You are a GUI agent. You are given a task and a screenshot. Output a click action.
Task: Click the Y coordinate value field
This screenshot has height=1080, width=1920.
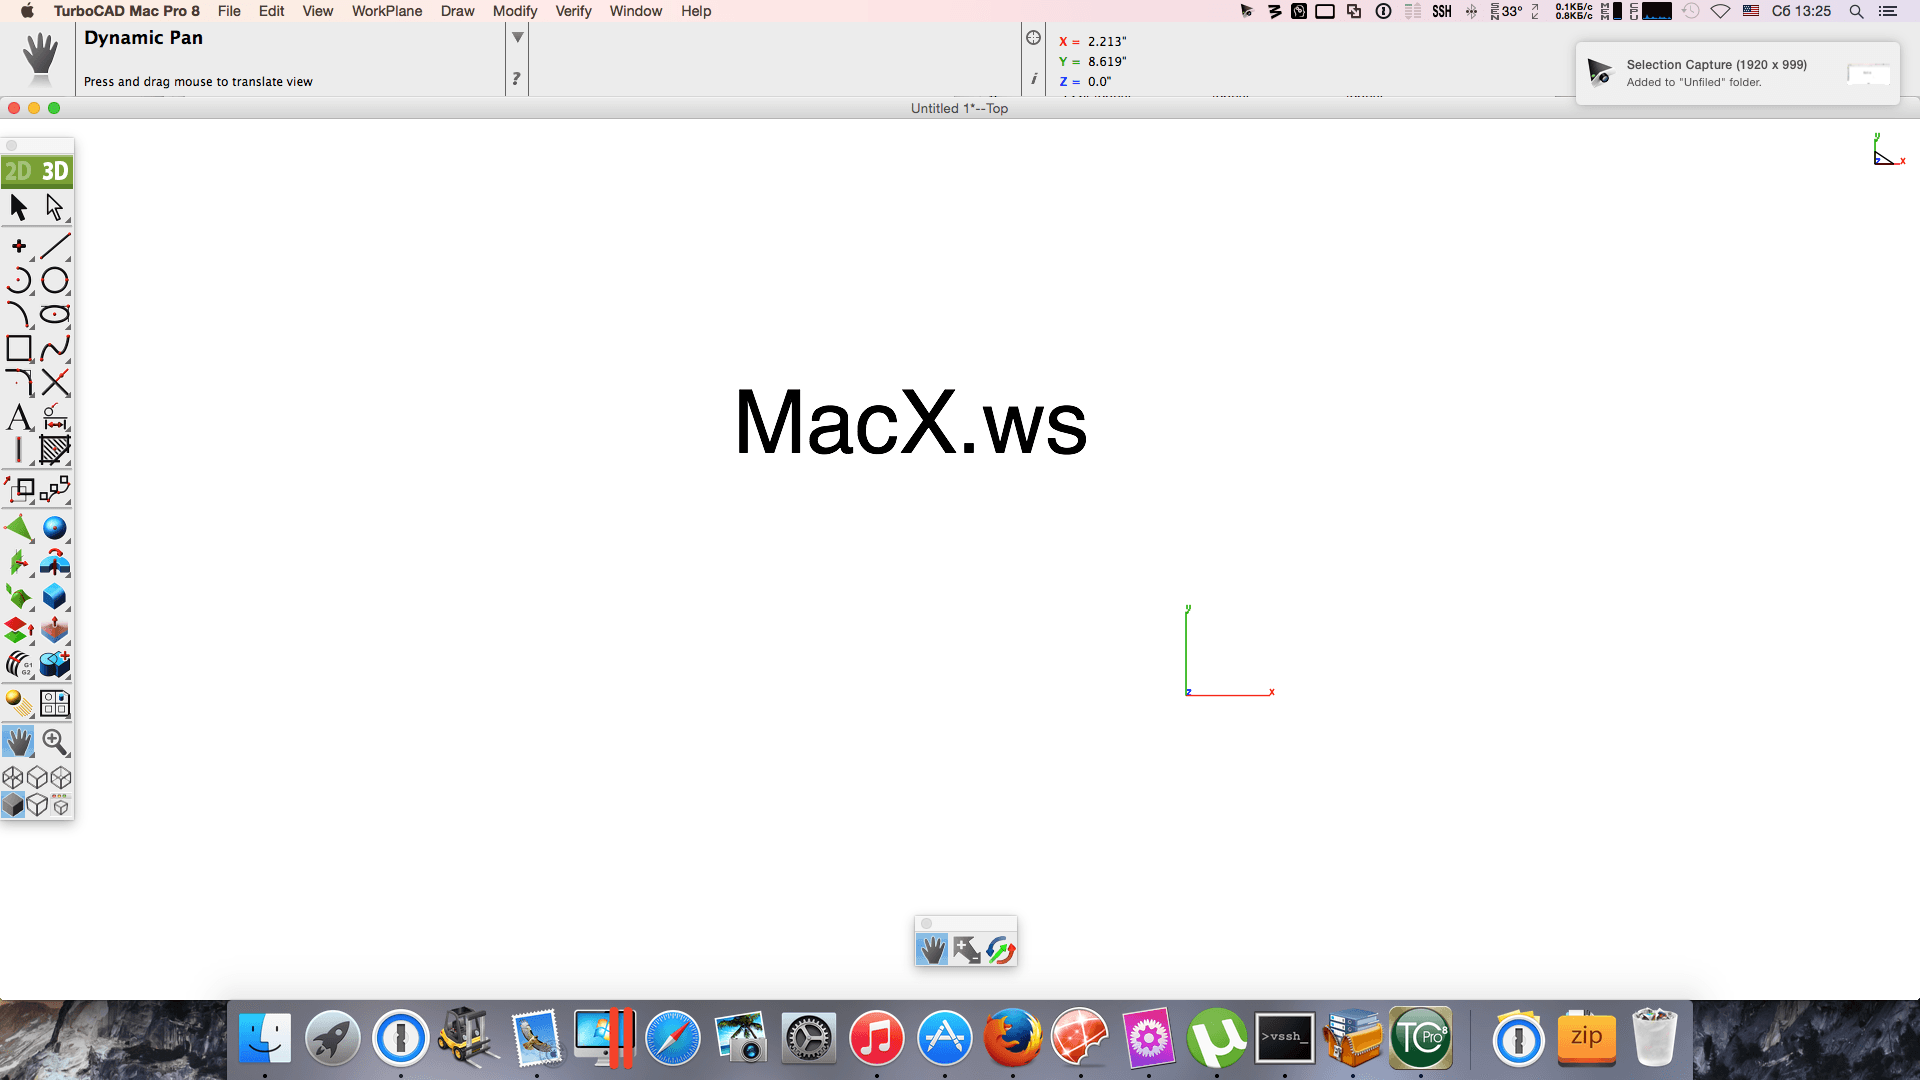(1107, 62)
